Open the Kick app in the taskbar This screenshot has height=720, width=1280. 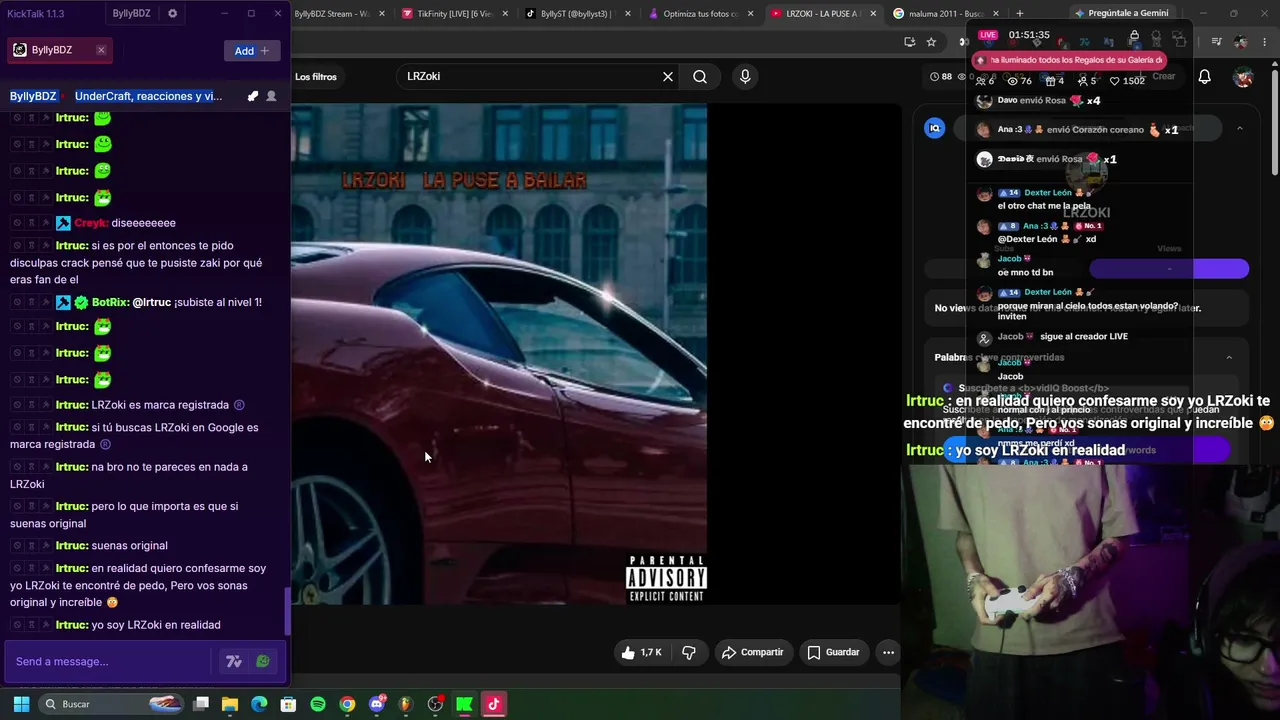coord(464,704)
